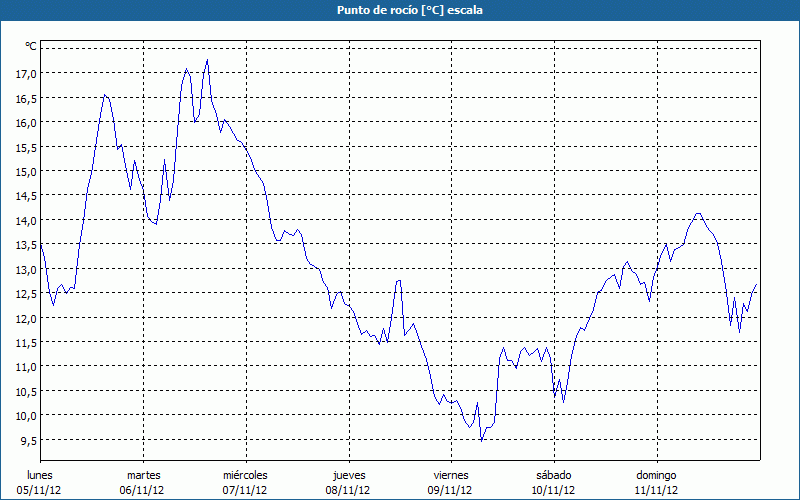Click the chart title 'Punto de rocío [°C] escala'
Image resolution: width=800 pixels, height=500 pixels.
pyautogui.click(x=399, y=10)
